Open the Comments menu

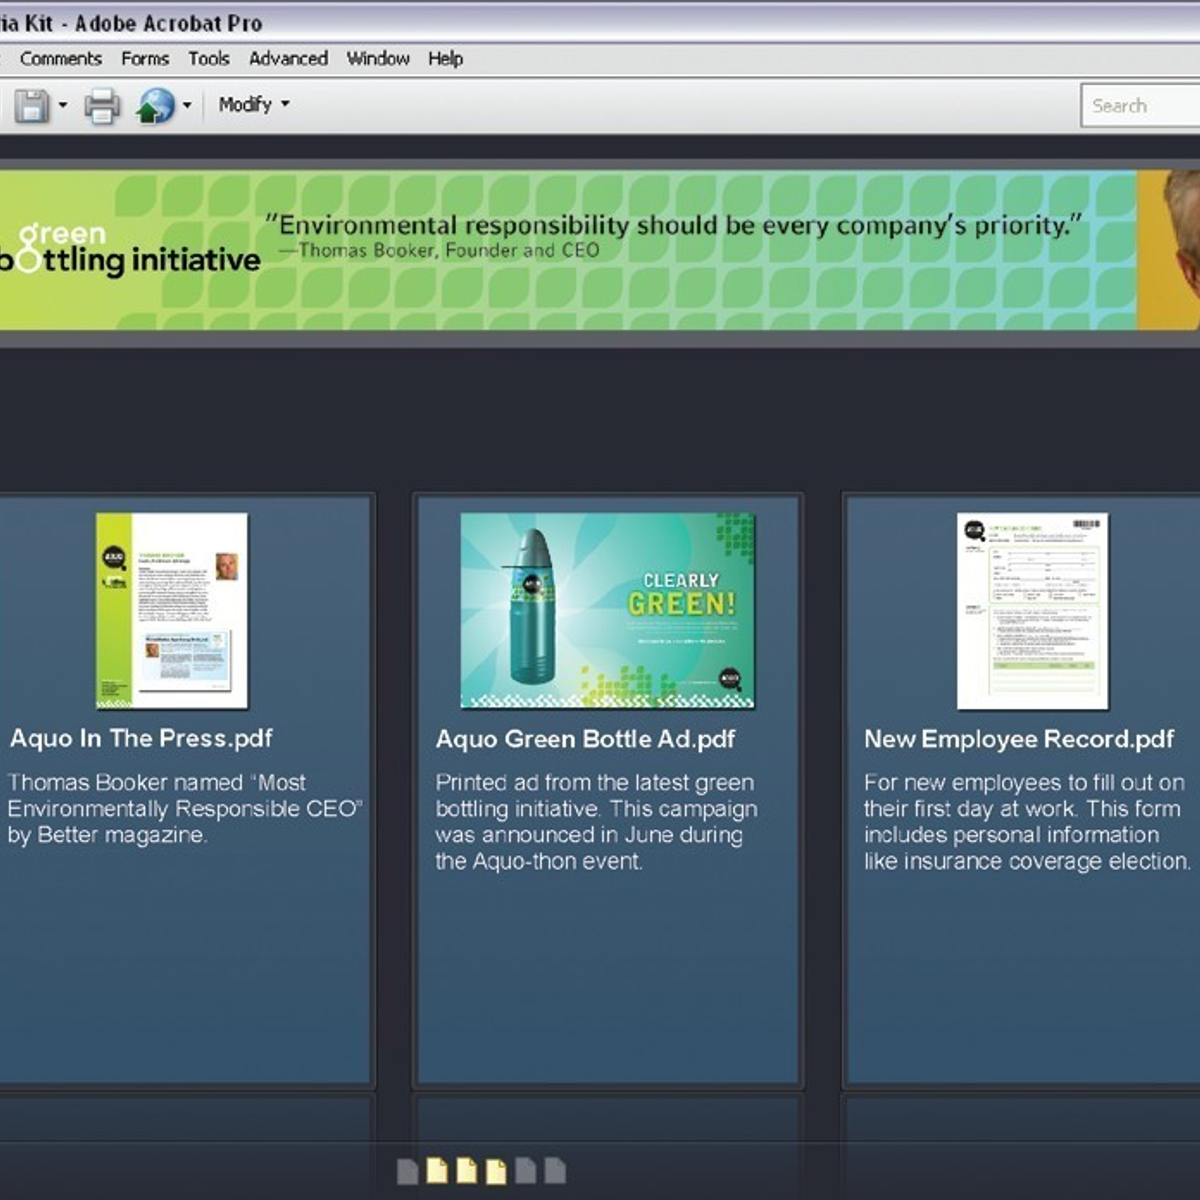tap(61, 59)
